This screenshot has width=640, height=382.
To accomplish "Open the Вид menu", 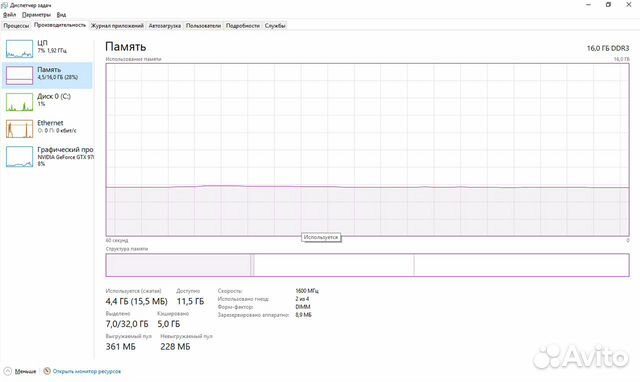I will (61, 15).
